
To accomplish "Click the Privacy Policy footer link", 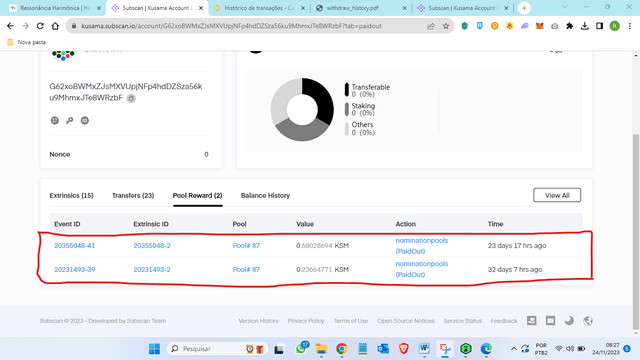I will (306, 321).
